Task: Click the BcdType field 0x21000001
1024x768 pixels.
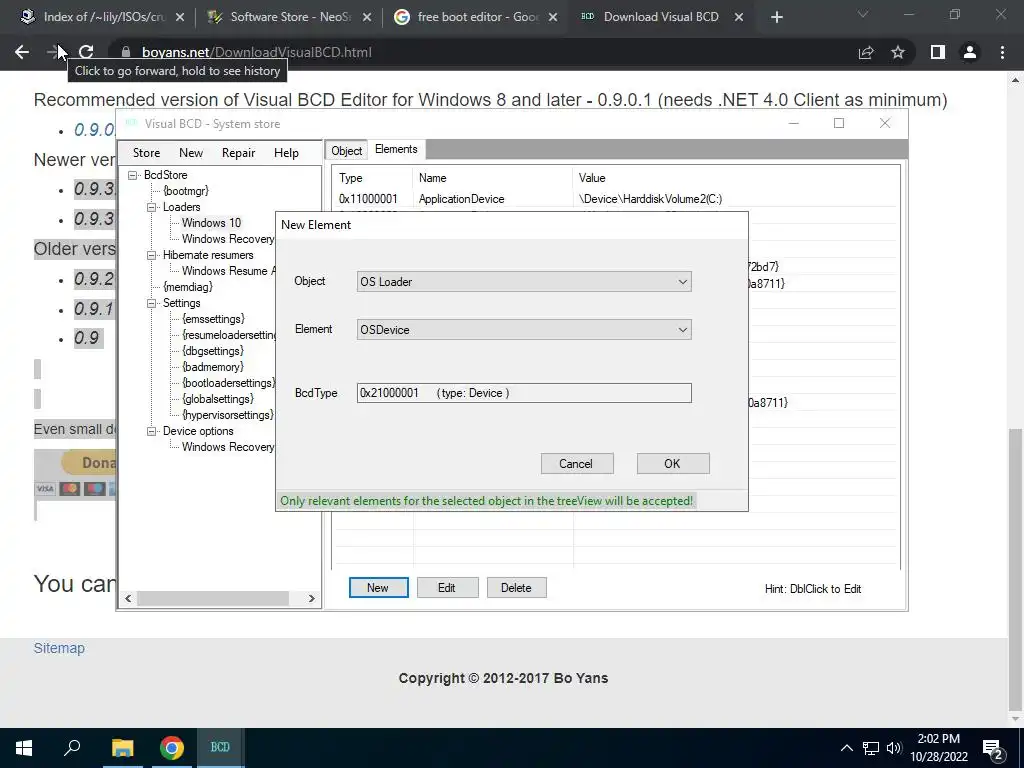Action: tap(524, 393)
